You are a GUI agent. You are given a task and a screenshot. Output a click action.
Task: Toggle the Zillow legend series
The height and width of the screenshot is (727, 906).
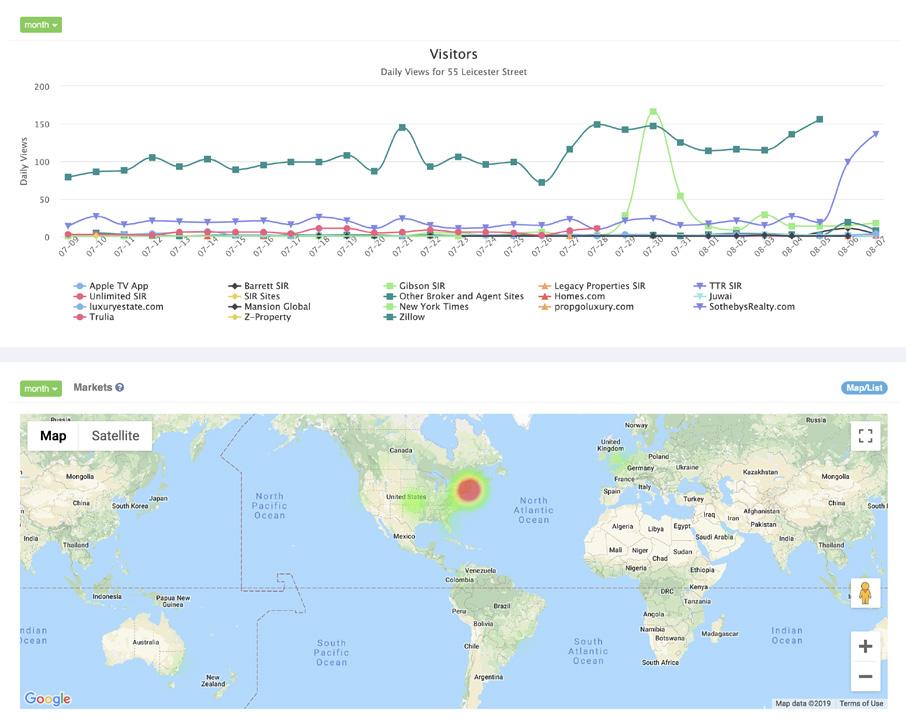404,317
